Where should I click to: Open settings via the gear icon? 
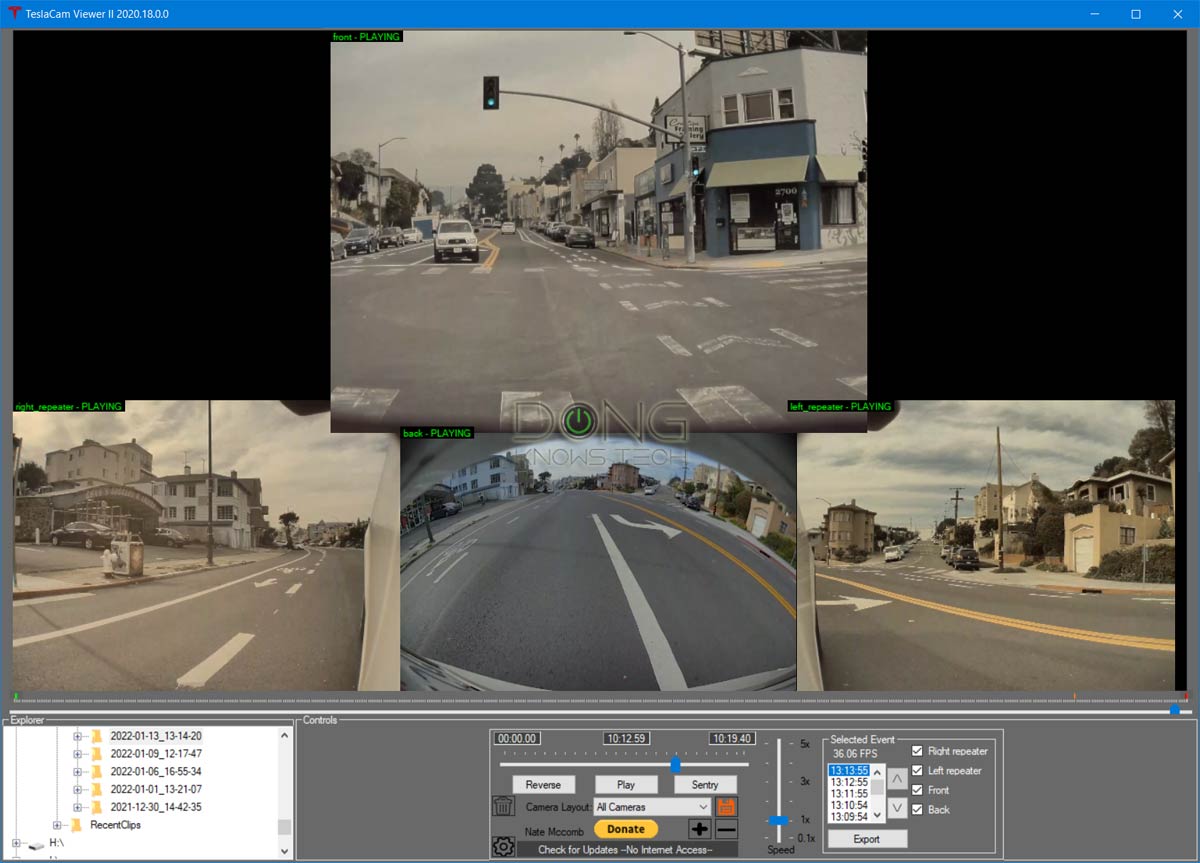point(503,847)
